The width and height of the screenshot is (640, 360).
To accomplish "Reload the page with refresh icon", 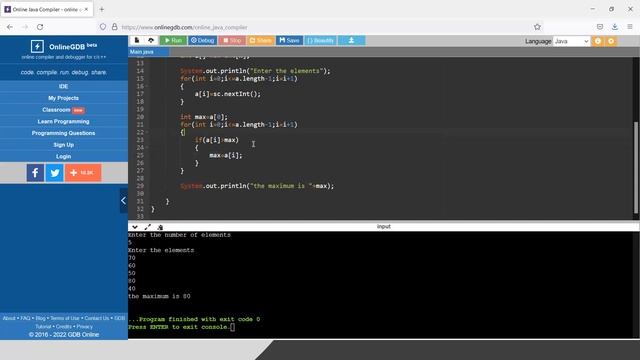I will pos(40,27).
